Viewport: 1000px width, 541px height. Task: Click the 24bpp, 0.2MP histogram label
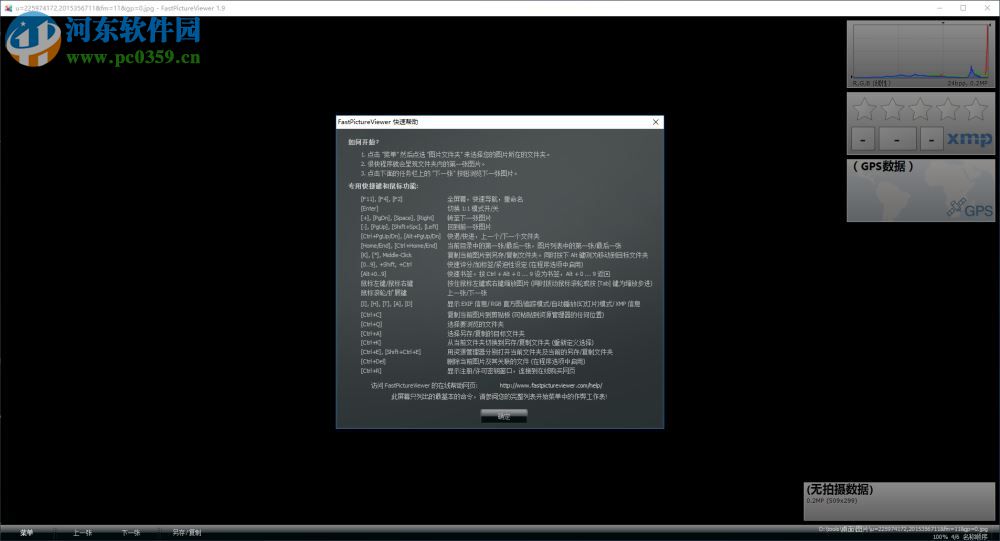click(x=967, y=83)
